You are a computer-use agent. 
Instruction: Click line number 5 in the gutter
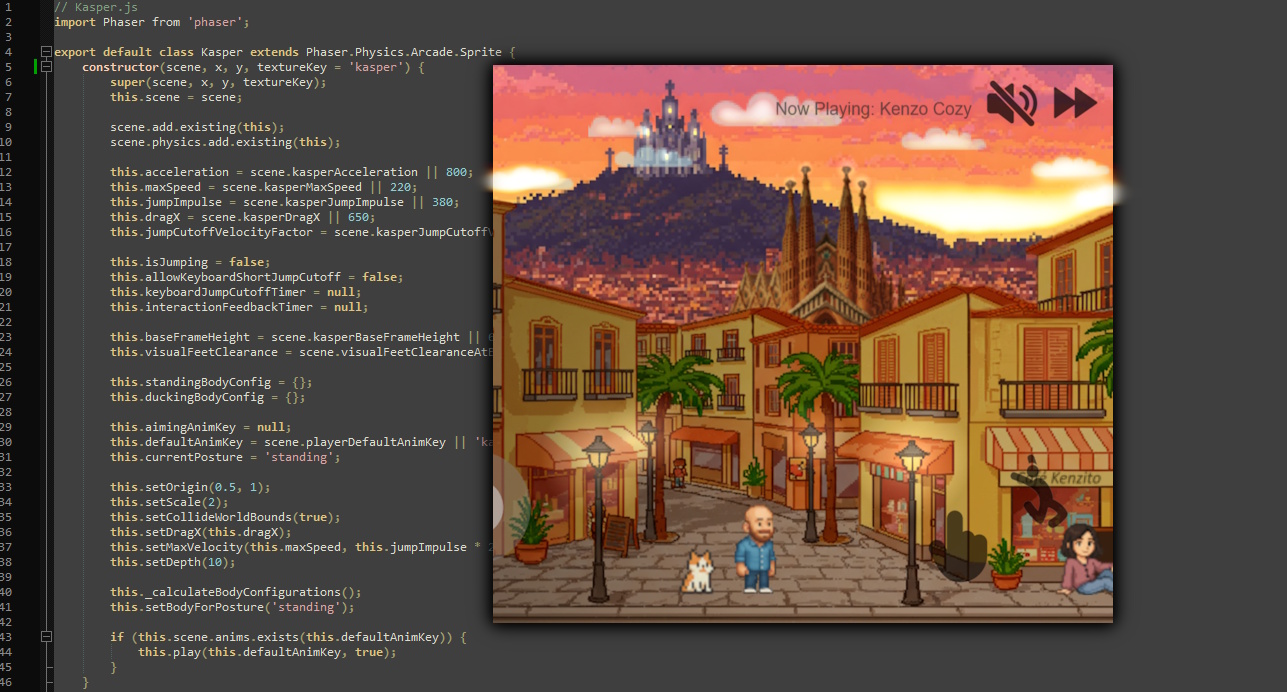coord(8,66)
